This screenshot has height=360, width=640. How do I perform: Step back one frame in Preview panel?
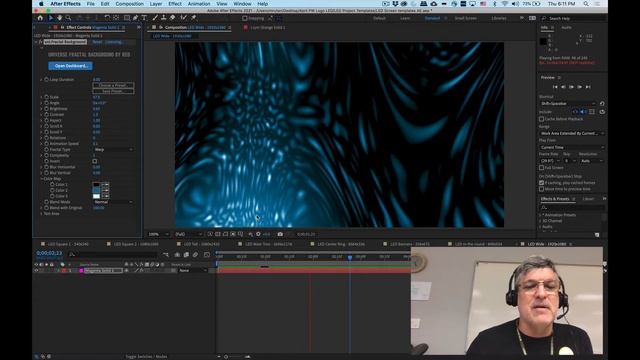[x=563, y=87]
